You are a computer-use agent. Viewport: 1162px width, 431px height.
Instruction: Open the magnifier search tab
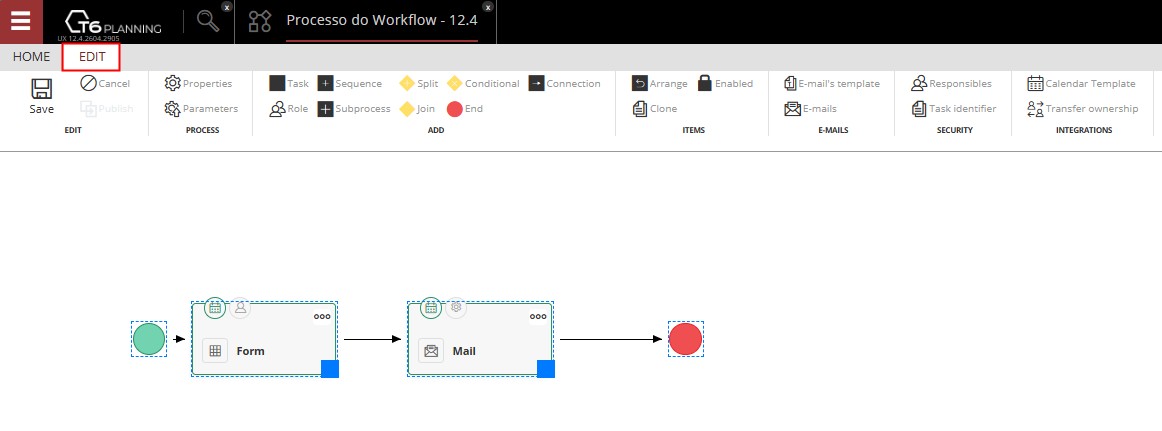point(208,21)
